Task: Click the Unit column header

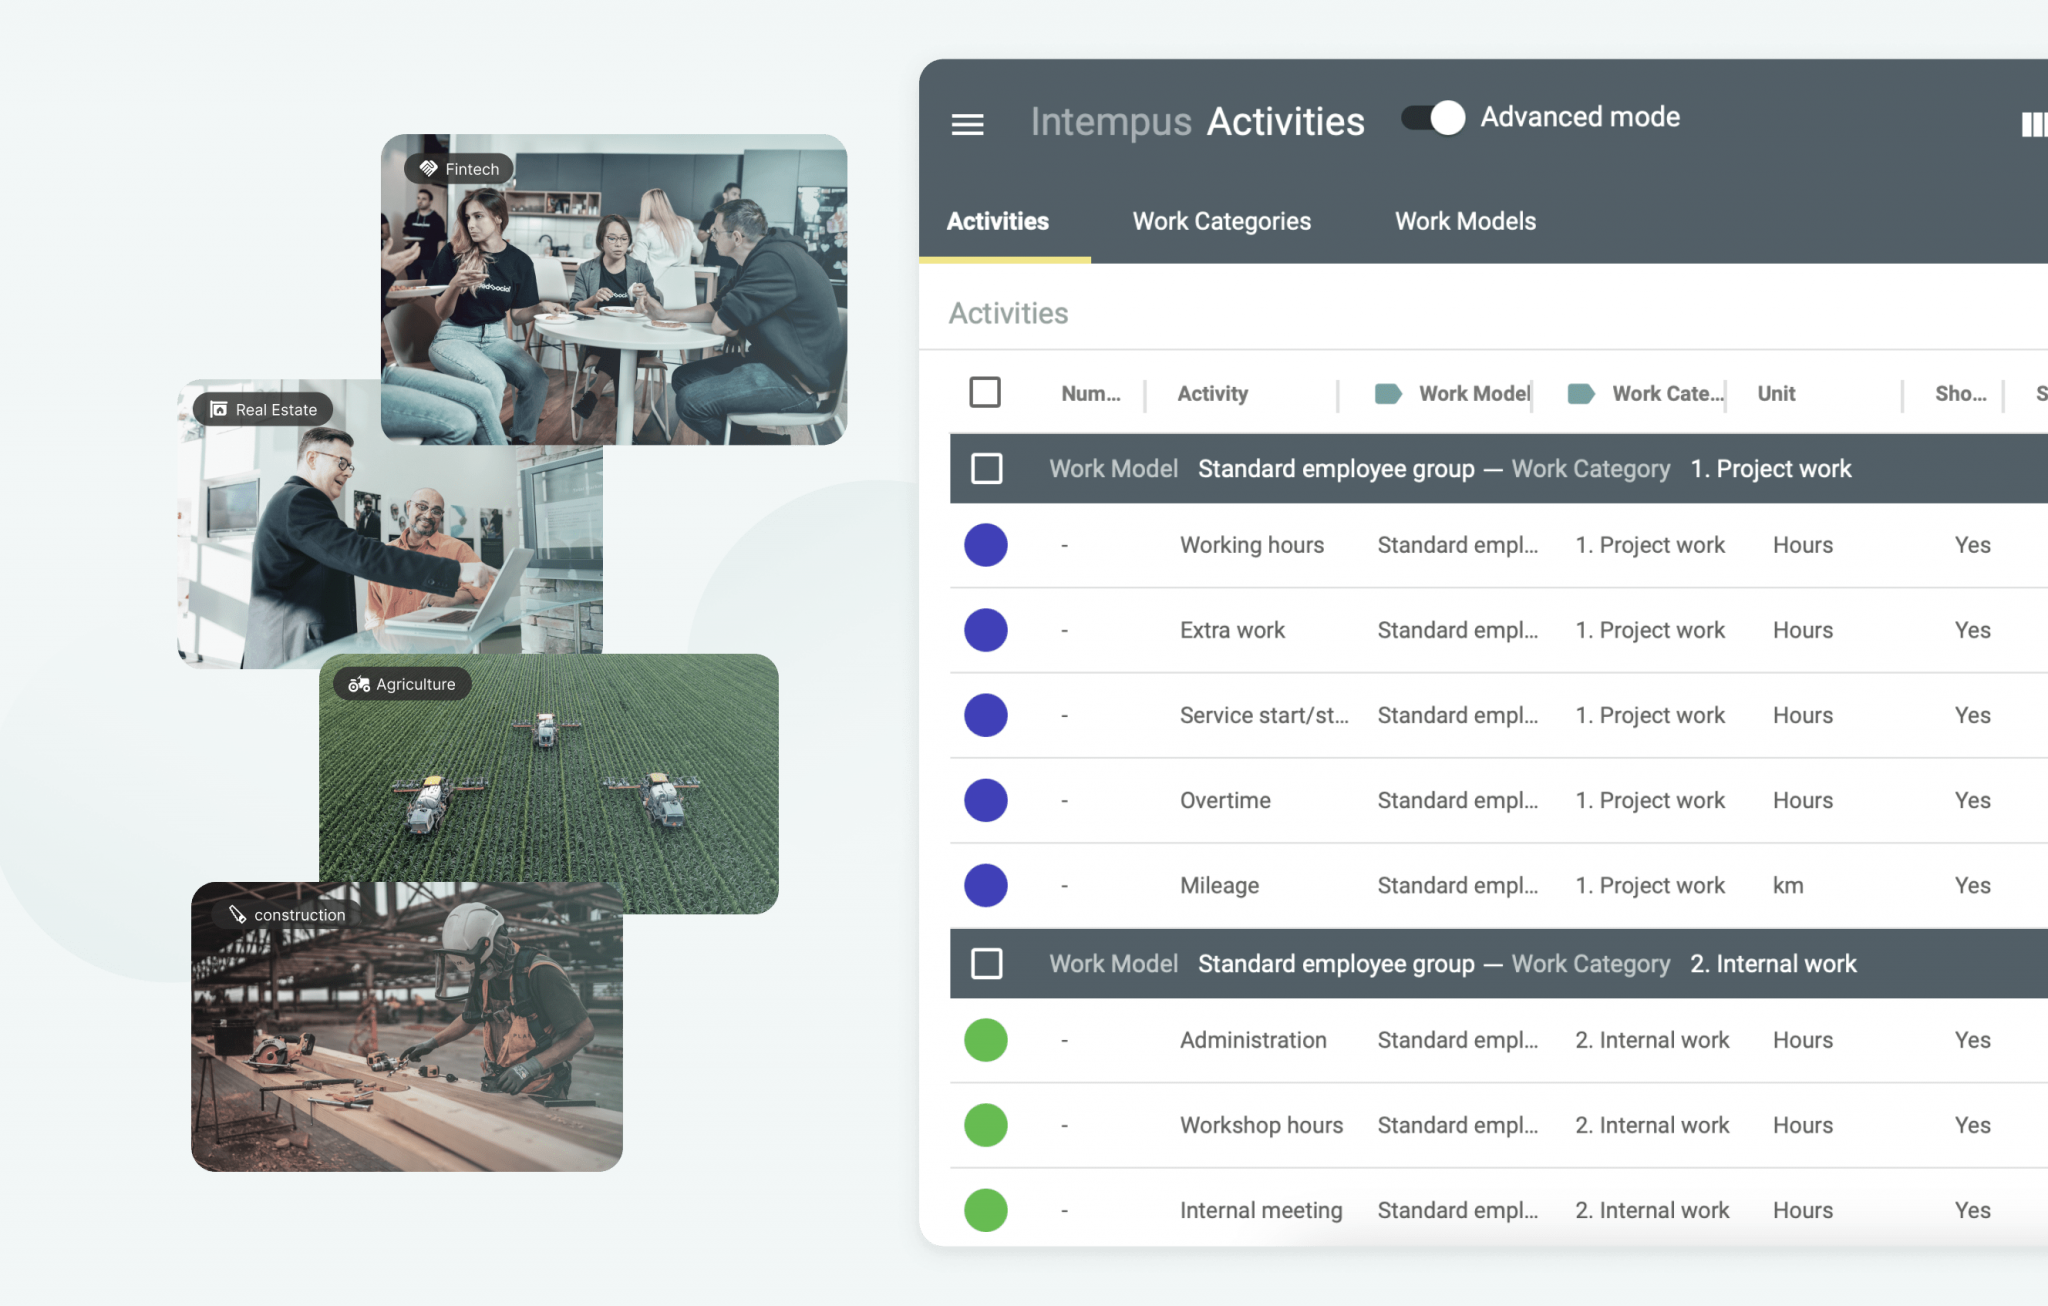Action: tap(1776, 394)
